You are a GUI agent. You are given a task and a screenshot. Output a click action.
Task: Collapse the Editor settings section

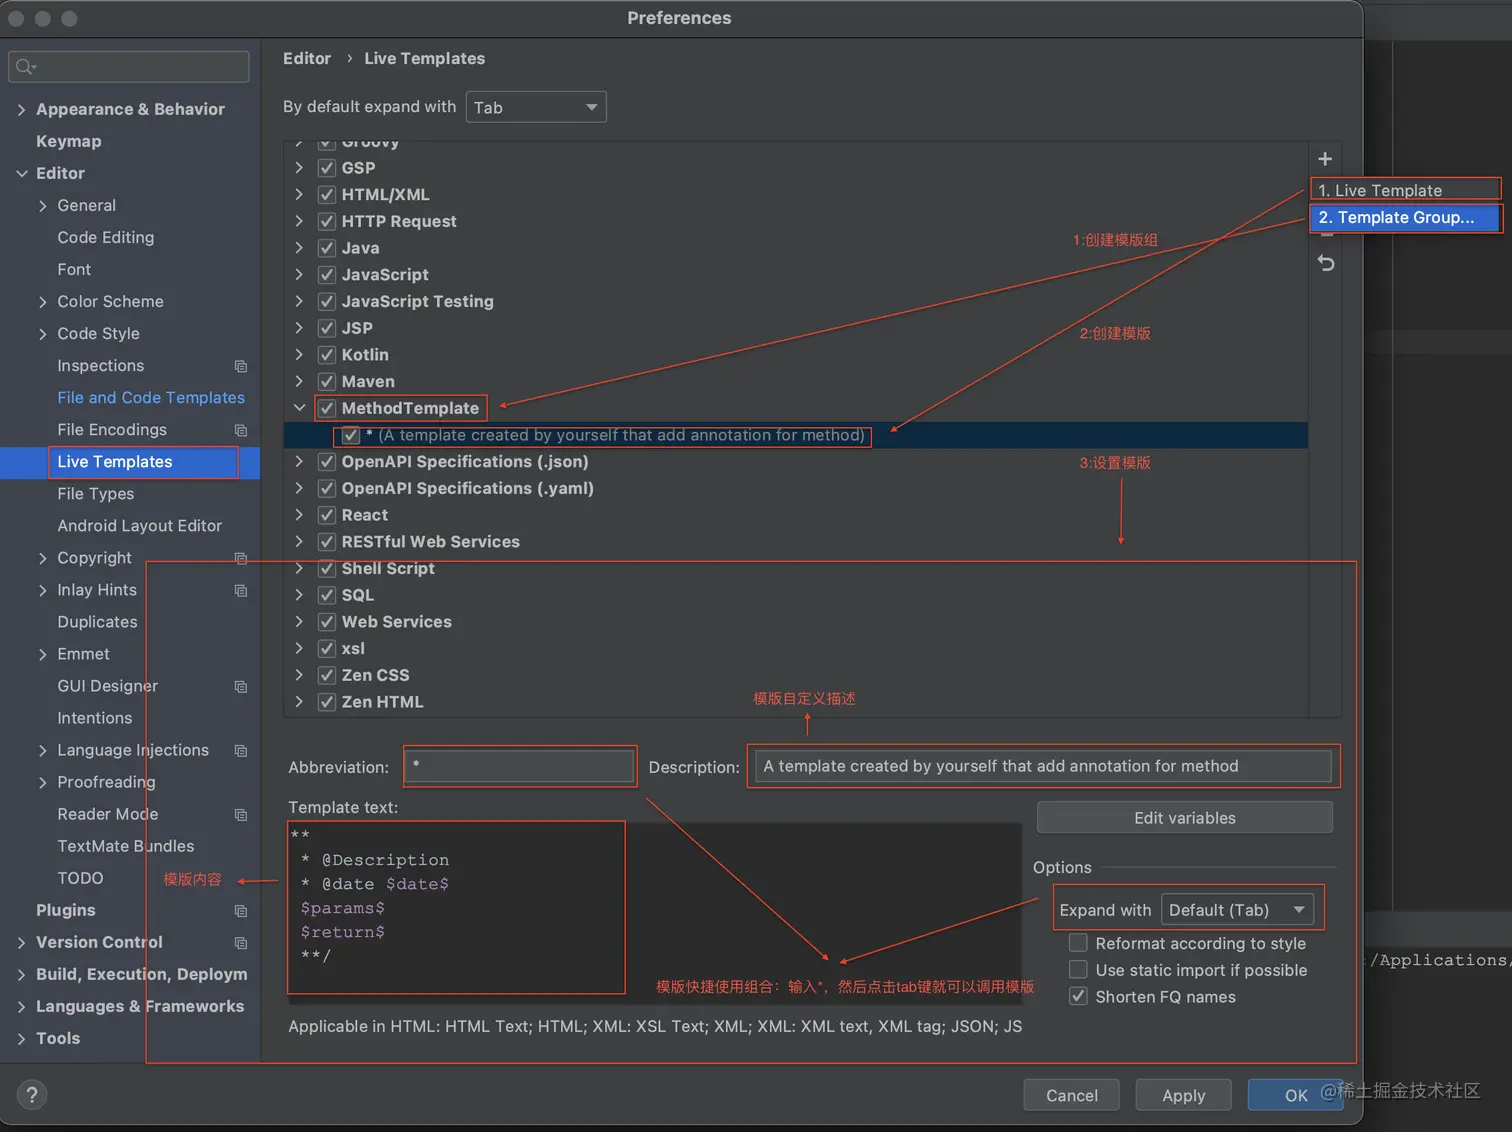[x=21, y=173]
